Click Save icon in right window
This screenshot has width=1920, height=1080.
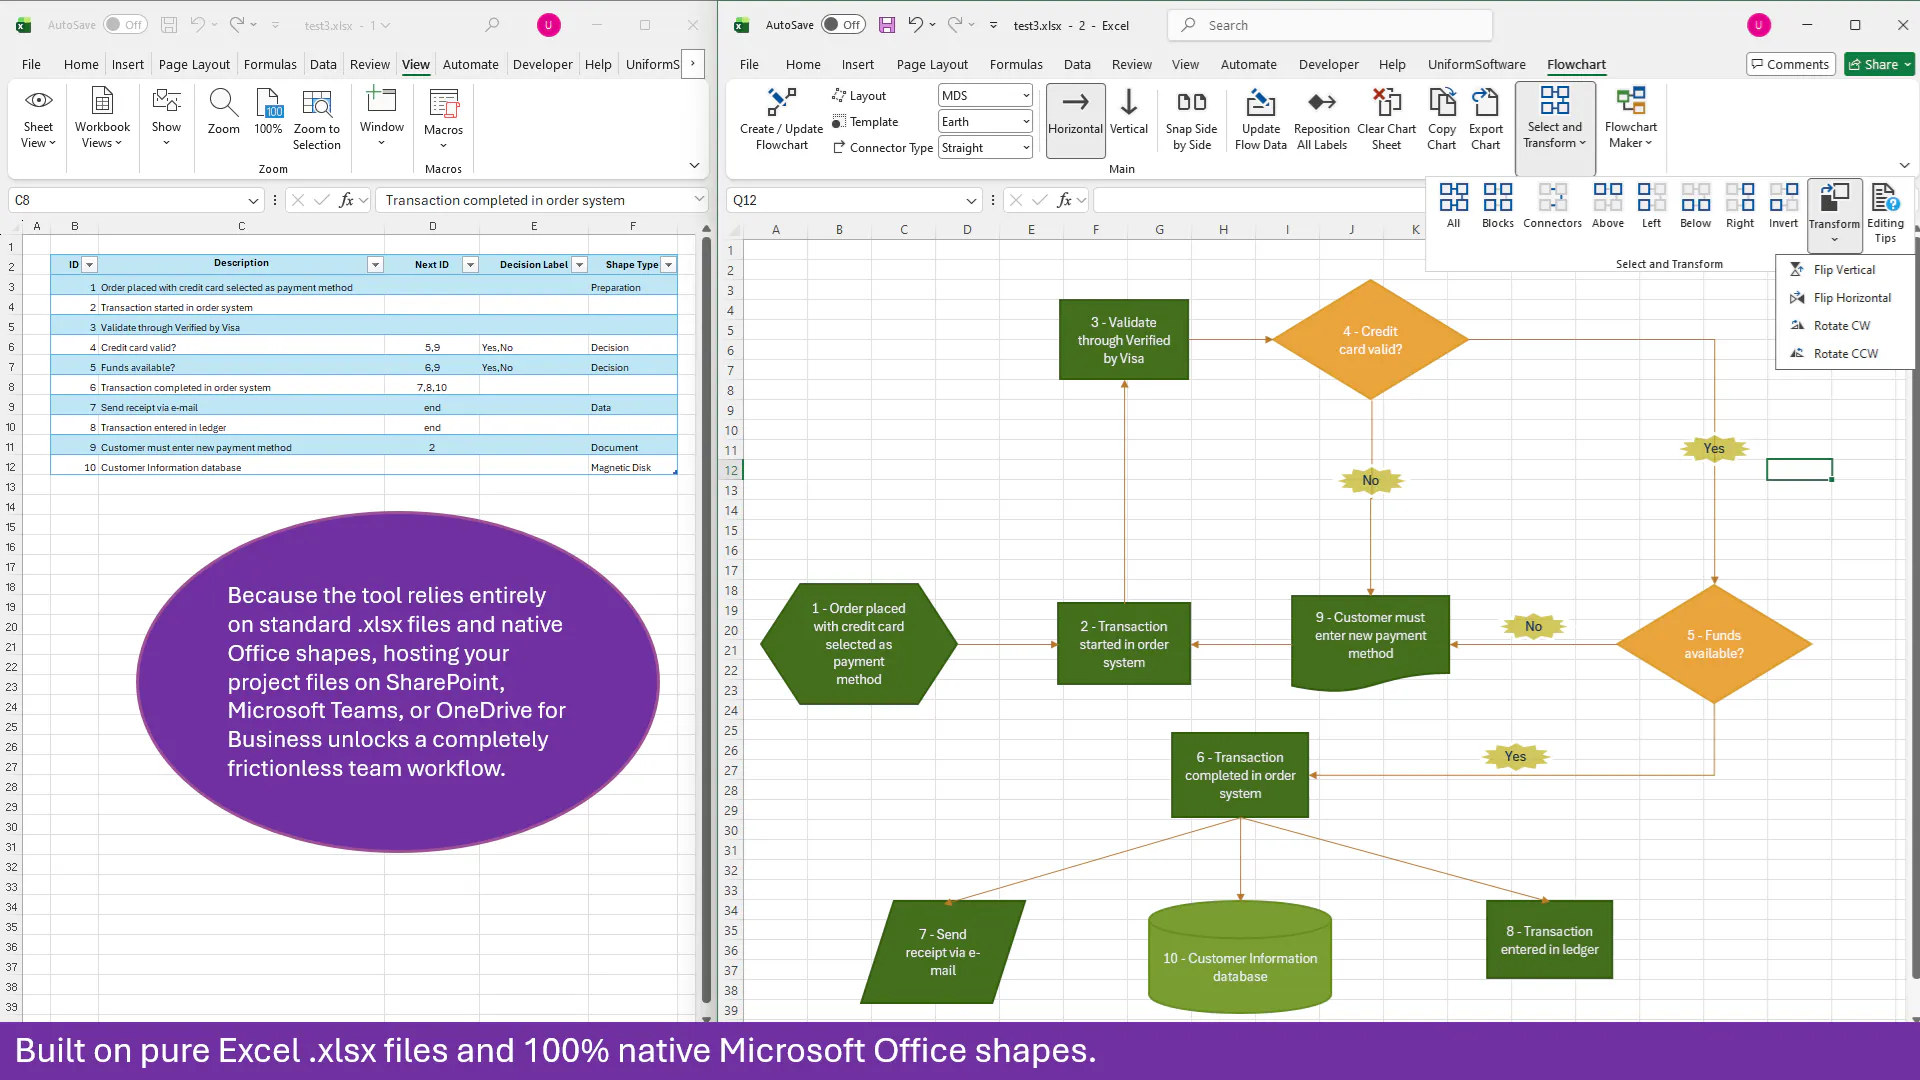[x=887, y=25]
